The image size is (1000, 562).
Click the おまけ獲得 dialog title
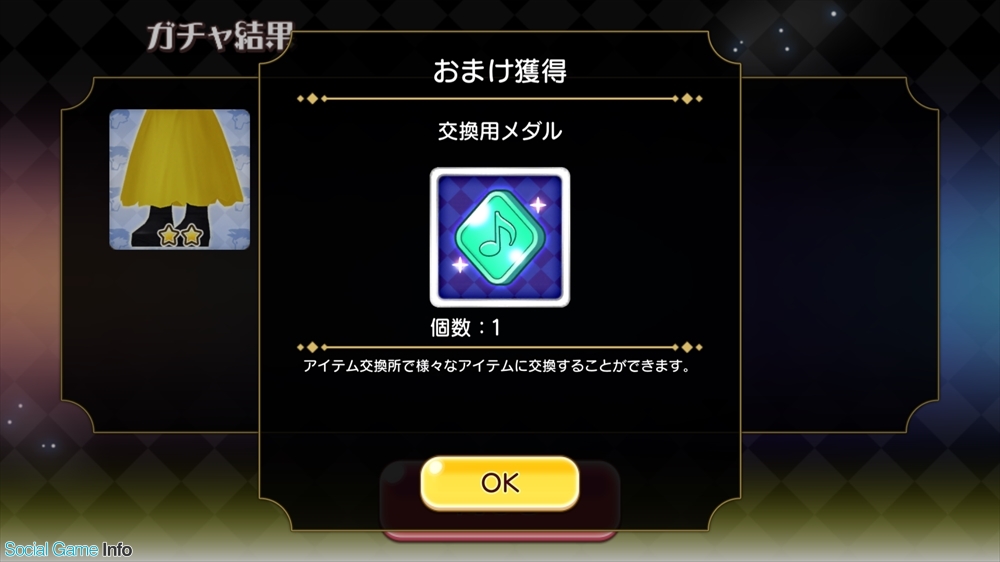499,71
